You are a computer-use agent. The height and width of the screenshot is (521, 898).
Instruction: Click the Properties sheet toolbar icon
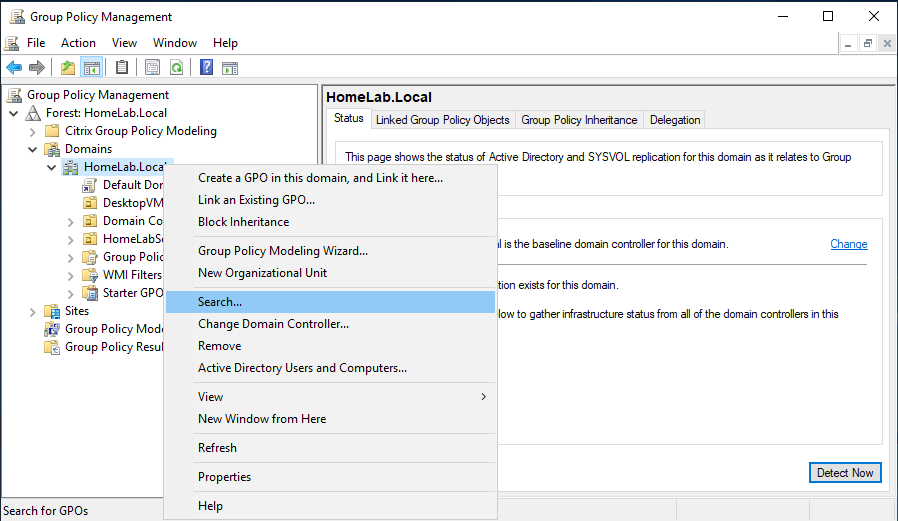coord(152,68)
